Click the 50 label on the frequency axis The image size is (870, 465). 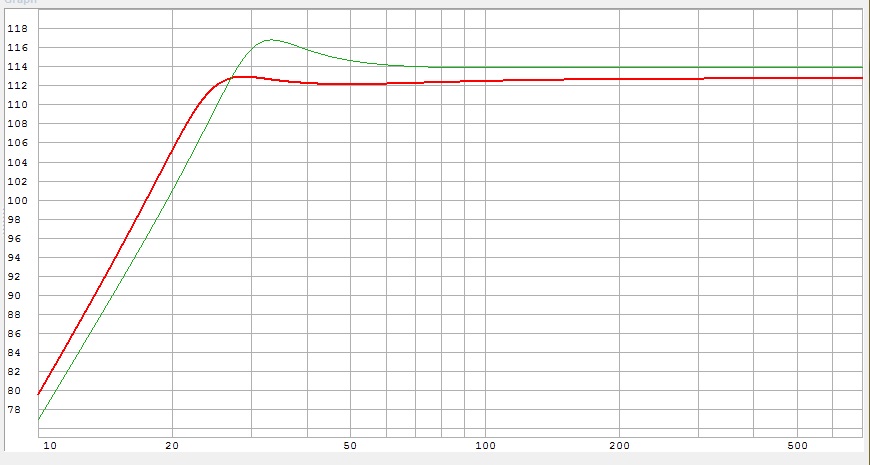coord(350,446)
